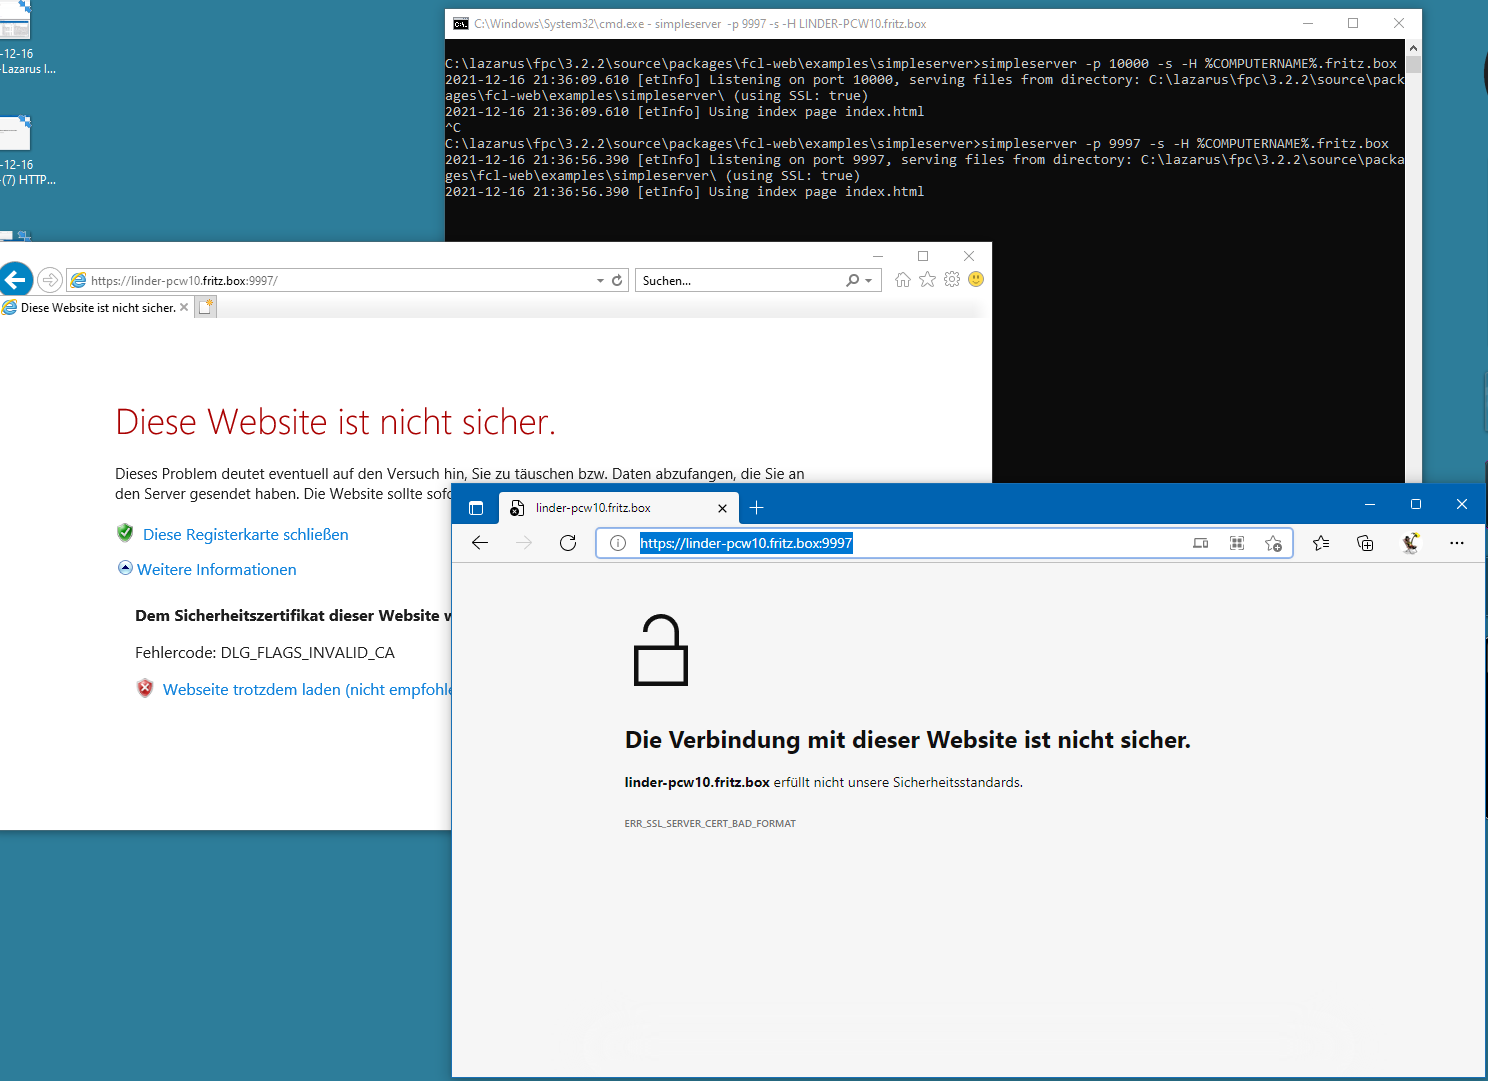Click the Edge forward arrow button
Screen dimensions: 1488x1081
[524, 543]
